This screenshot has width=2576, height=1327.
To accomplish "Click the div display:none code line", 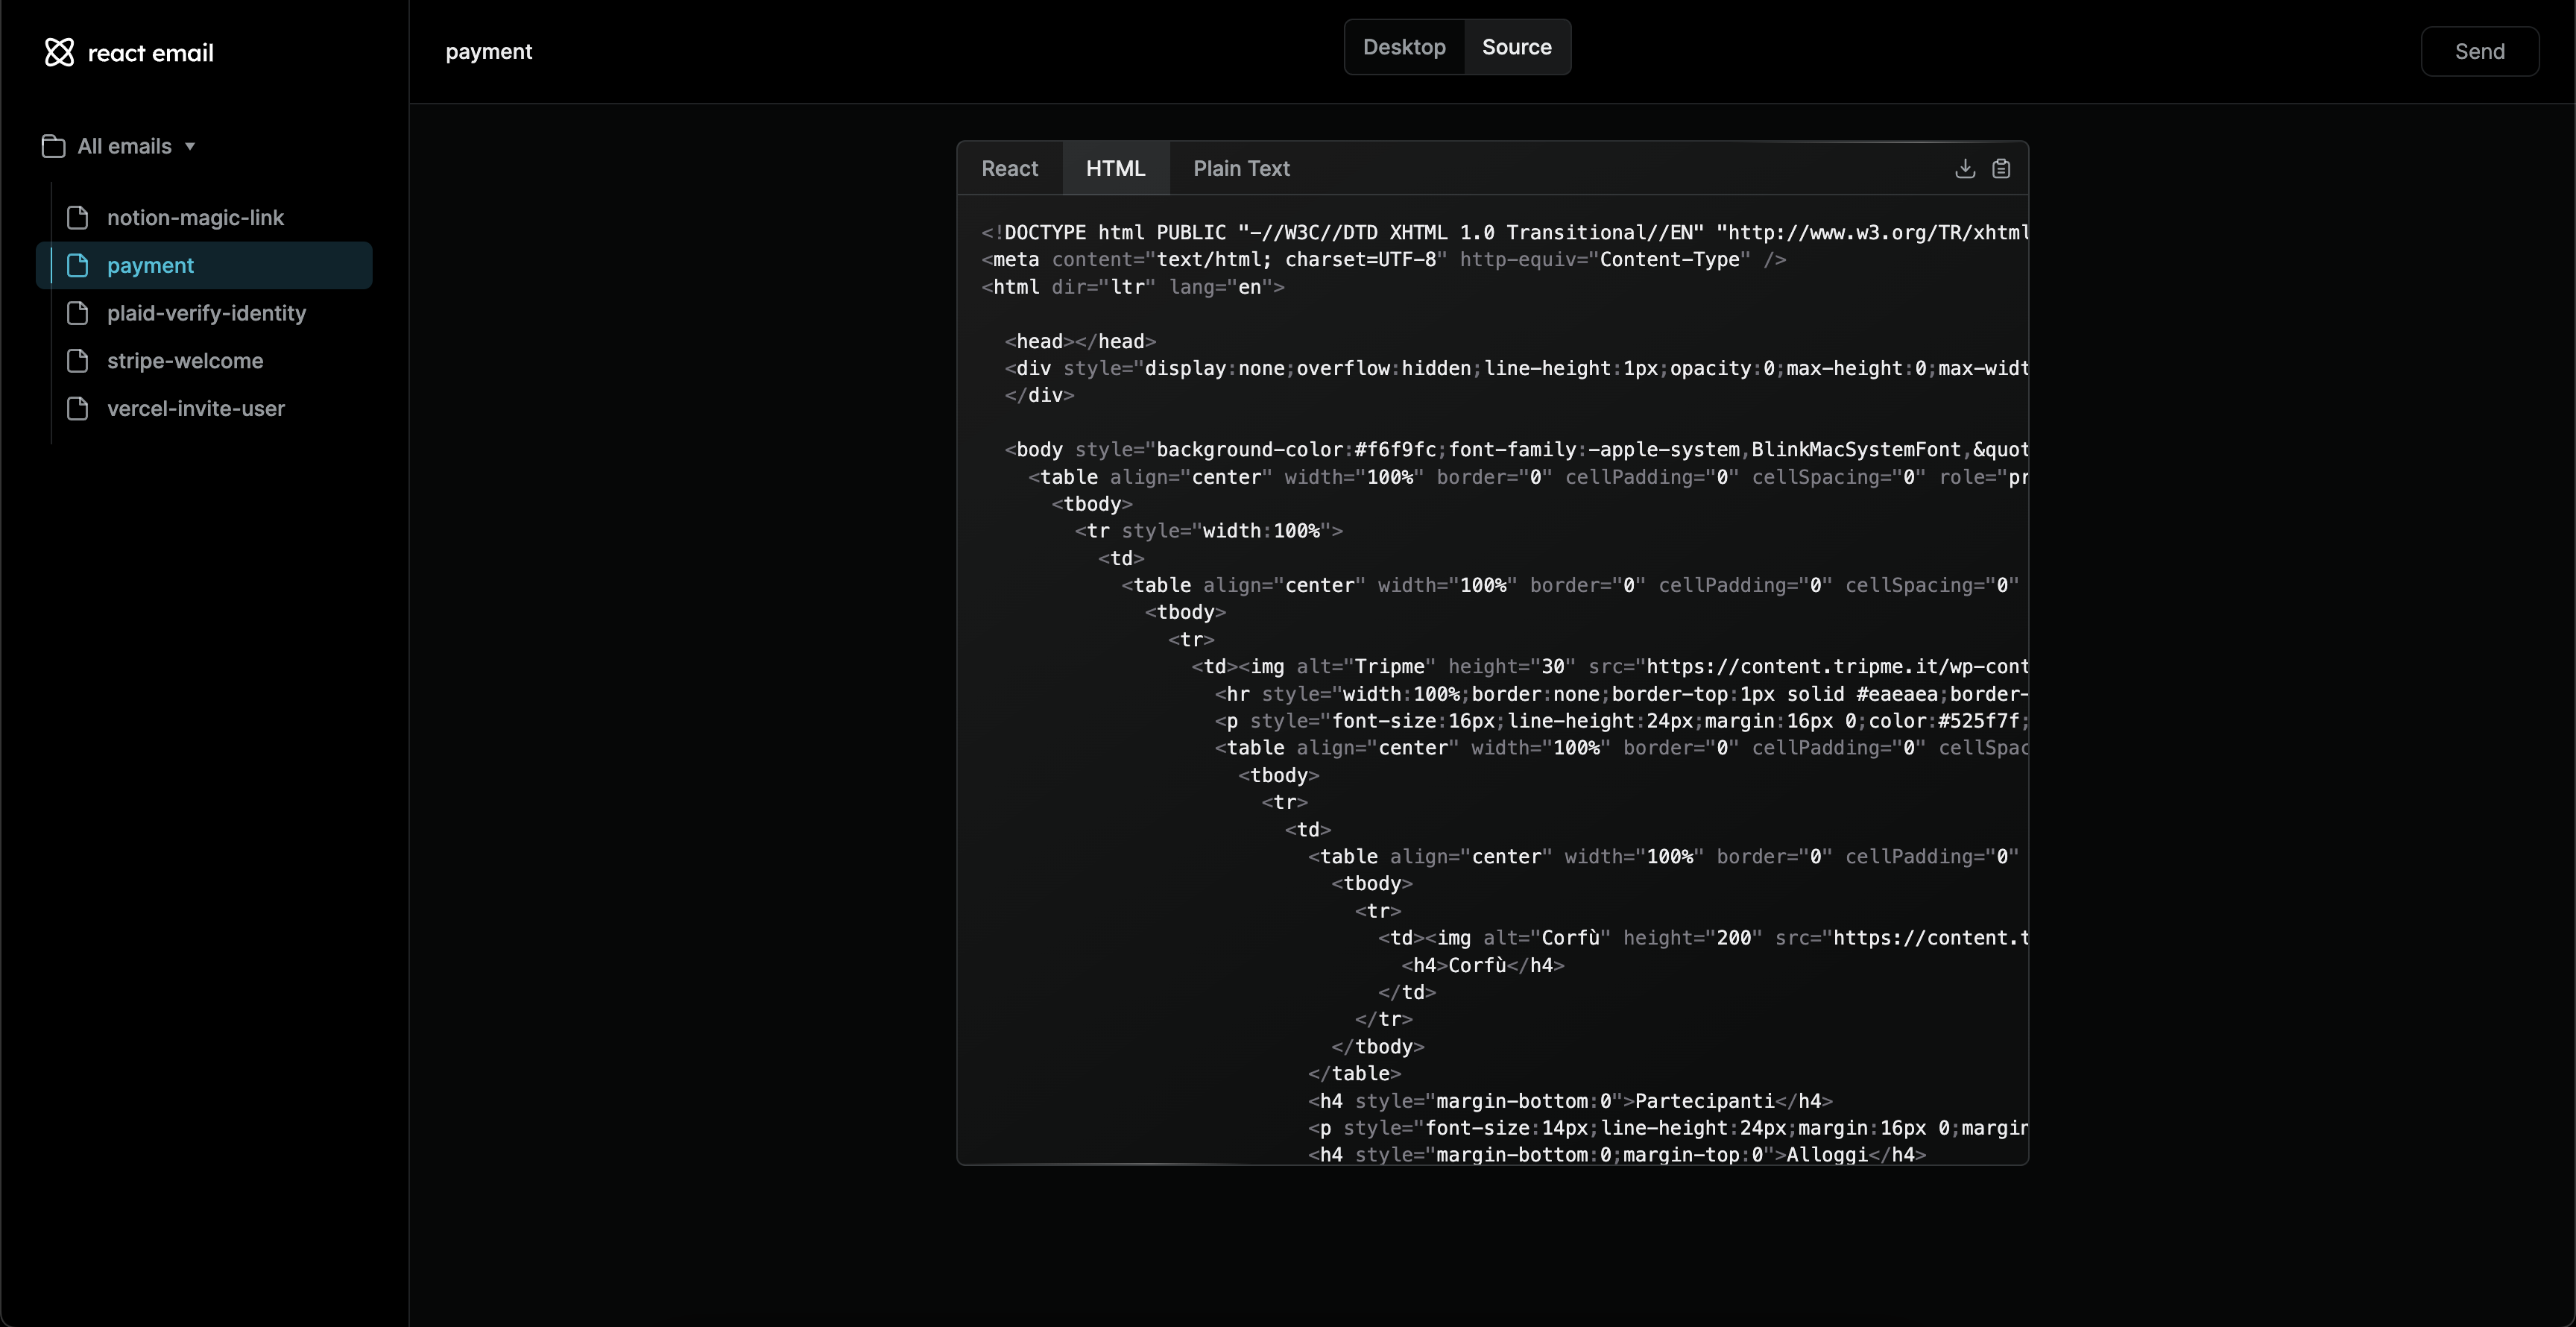I will [x=1516, y=369].
